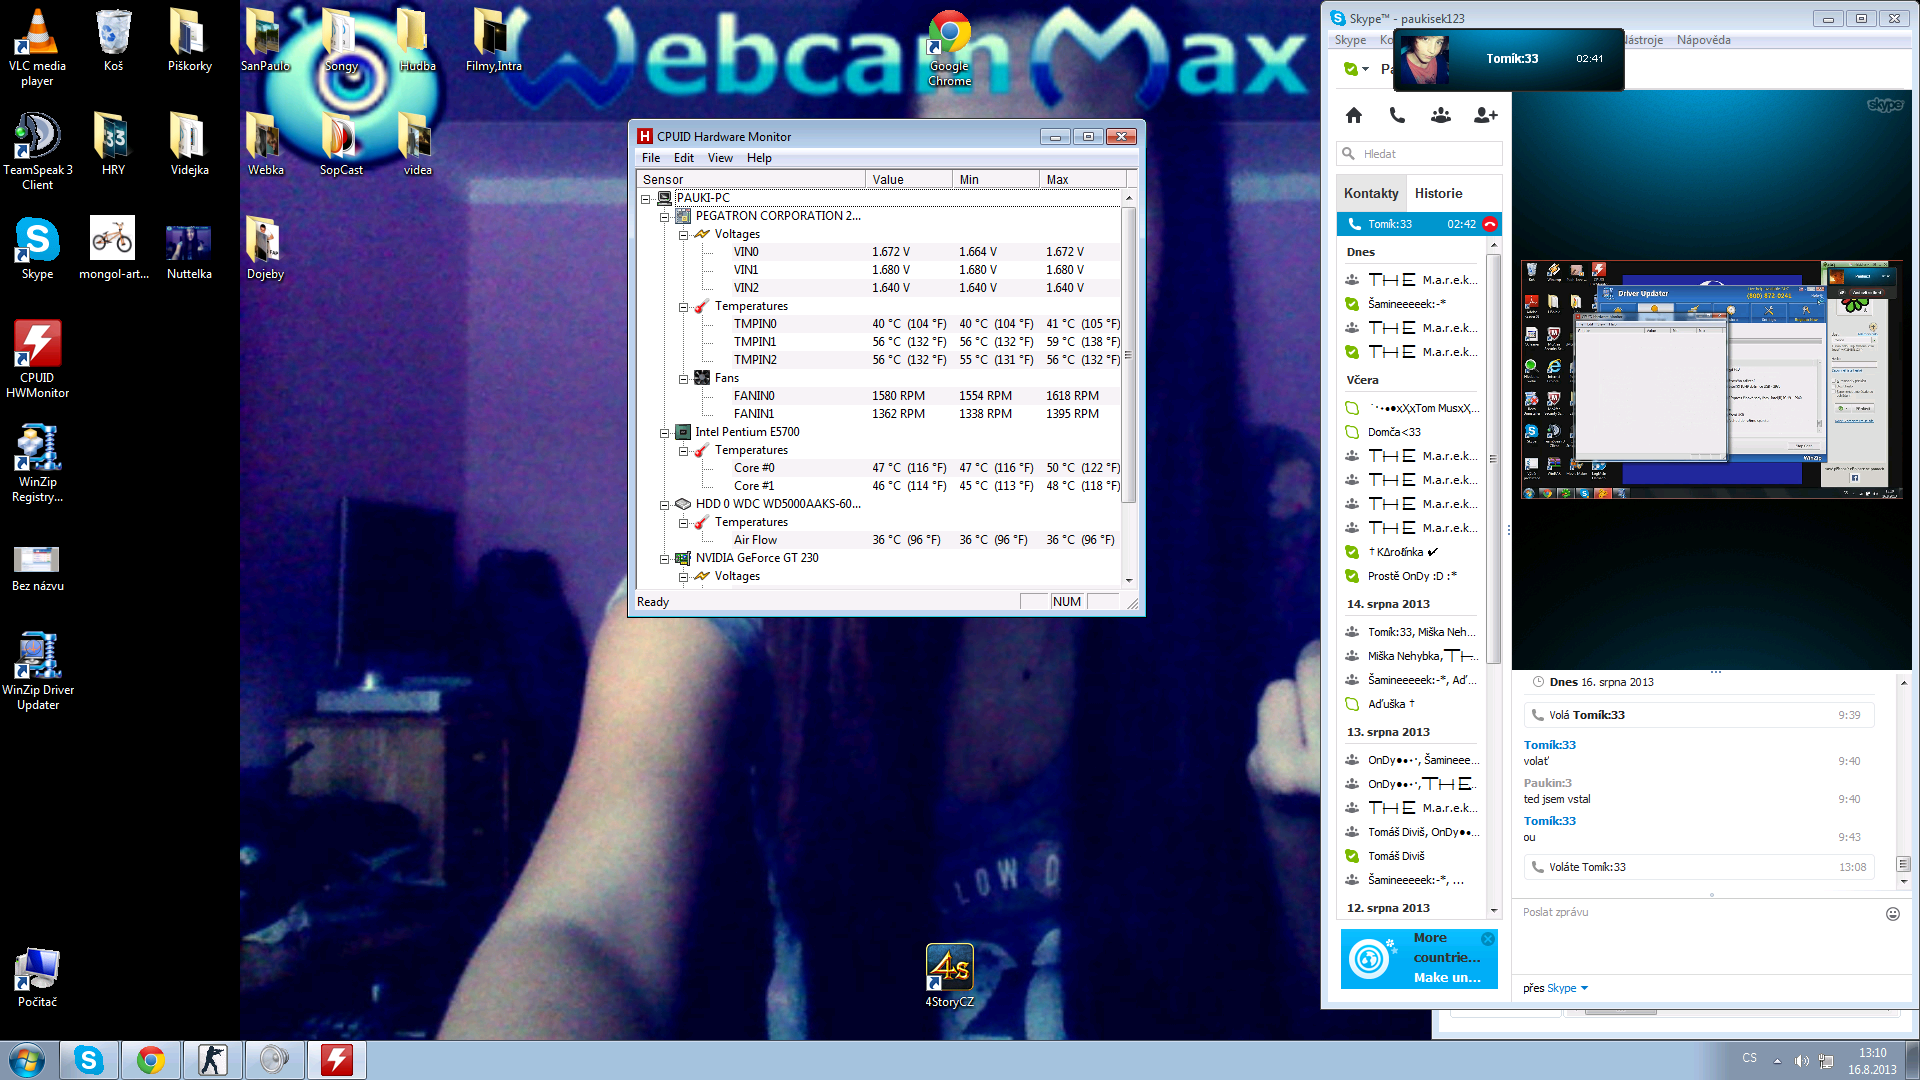
Task: Open the 'přes Skype' send method dropdown
Action: point(1584,988)
